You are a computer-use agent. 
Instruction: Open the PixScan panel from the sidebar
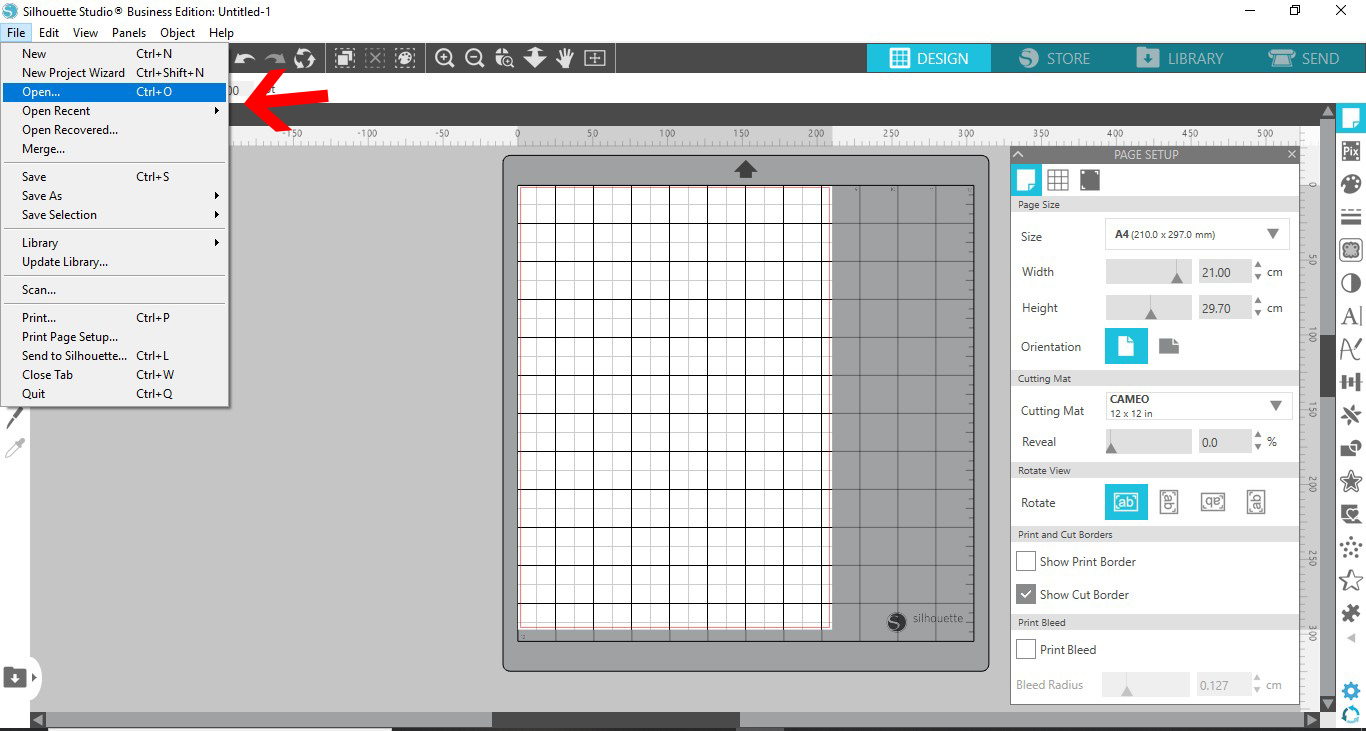click(1351, 151)
